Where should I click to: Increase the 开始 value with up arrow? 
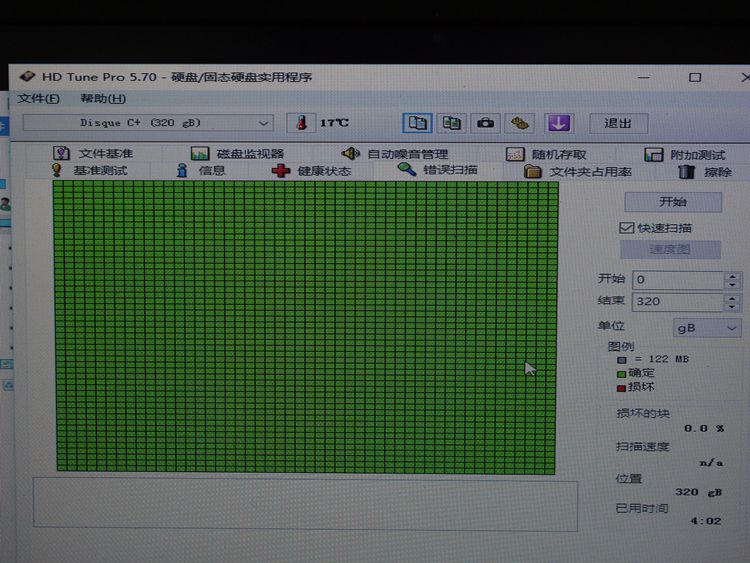click(x=732, y=276)
